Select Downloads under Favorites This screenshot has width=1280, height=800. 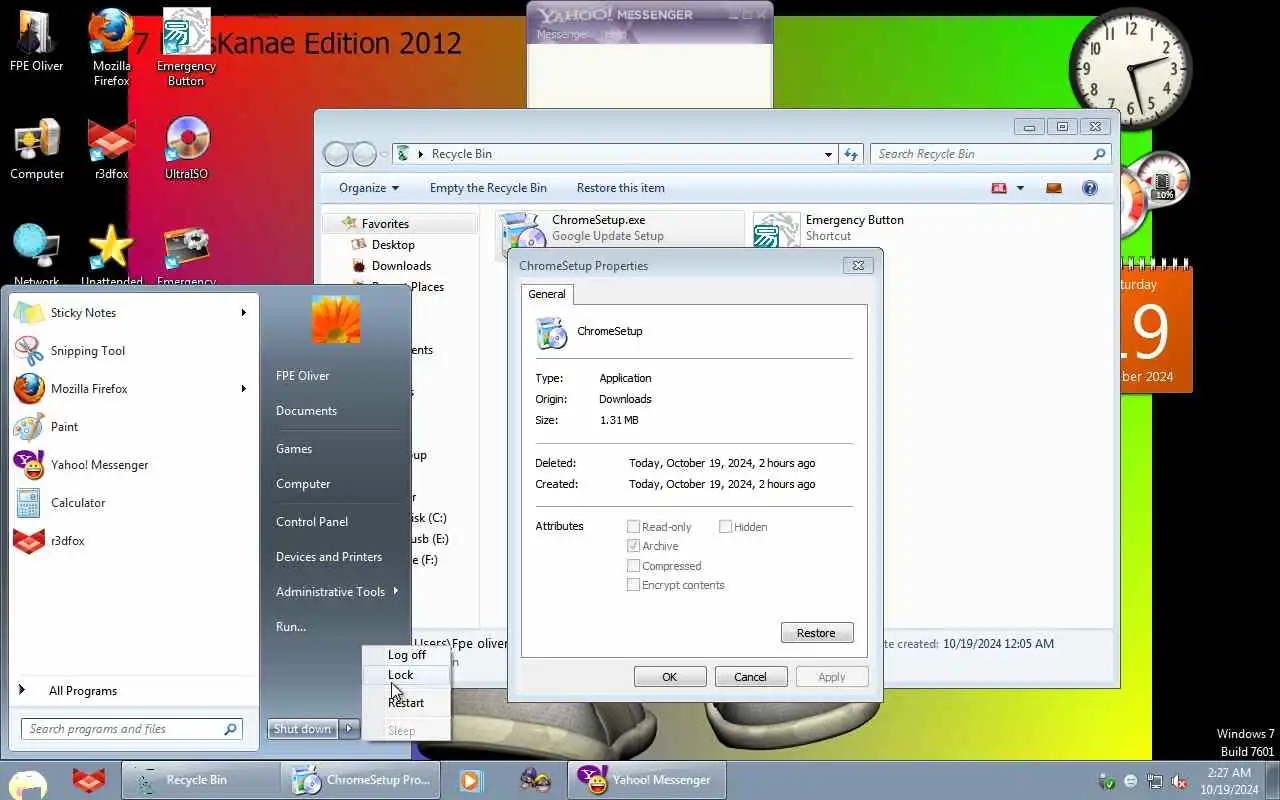coord(401,266)
